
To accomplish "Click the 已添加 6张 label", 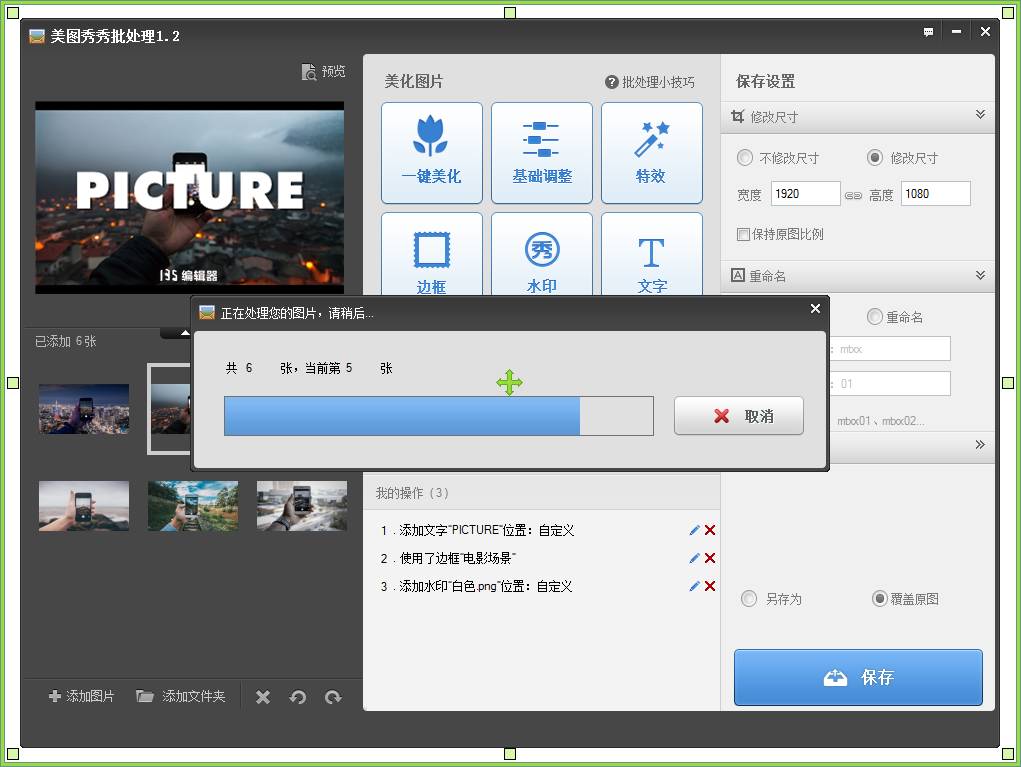I will 65,341.
